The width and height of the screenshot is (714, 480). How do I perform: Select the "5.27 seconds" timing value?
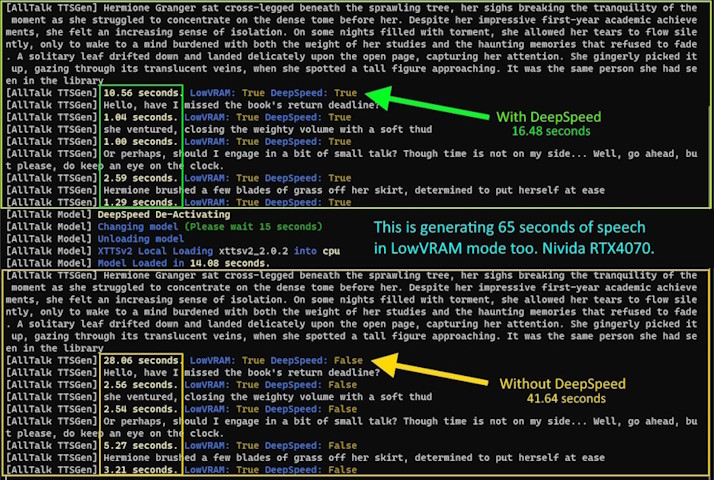coord(138,446)
